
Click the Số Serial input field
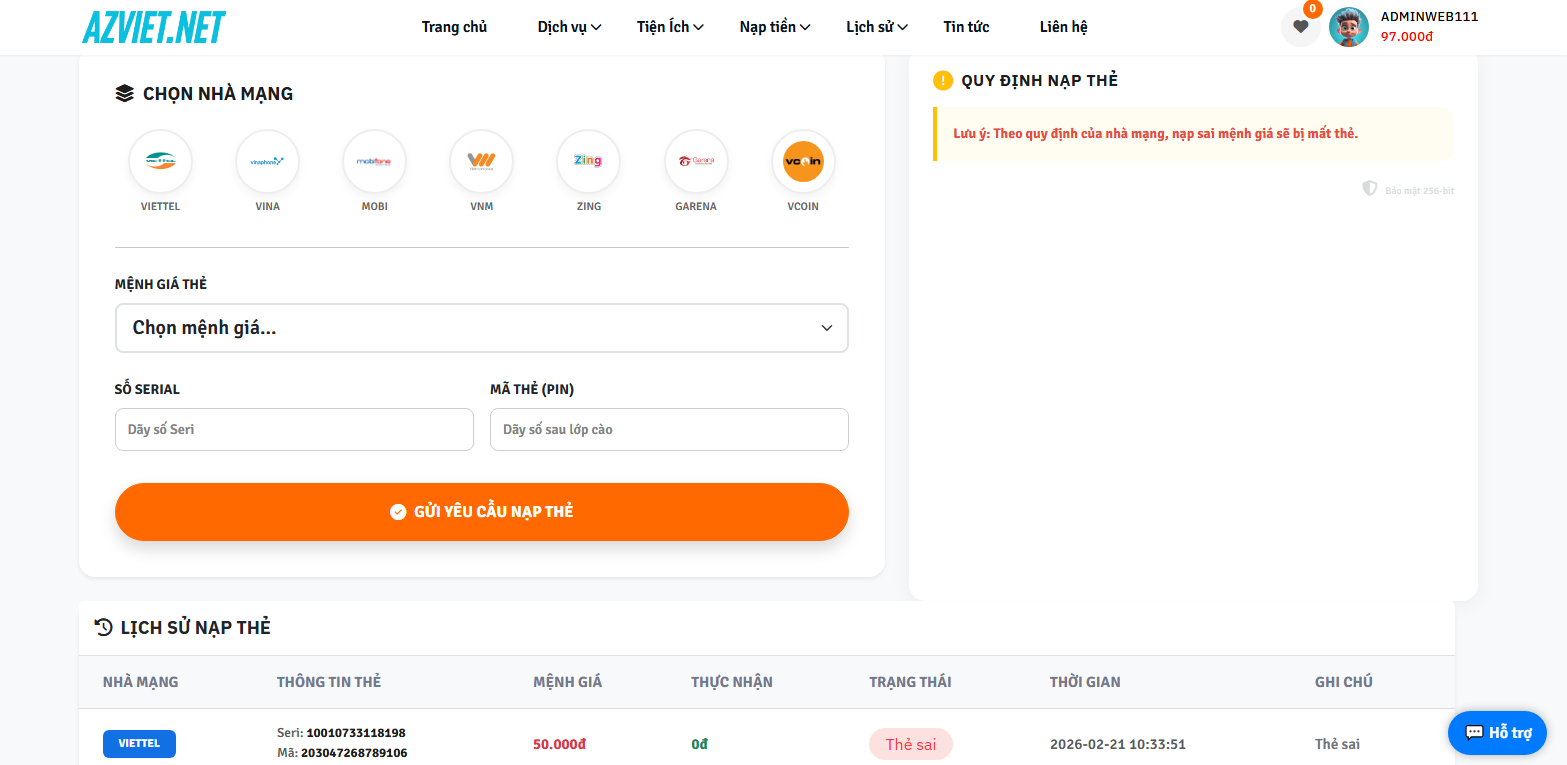point(294,429)
